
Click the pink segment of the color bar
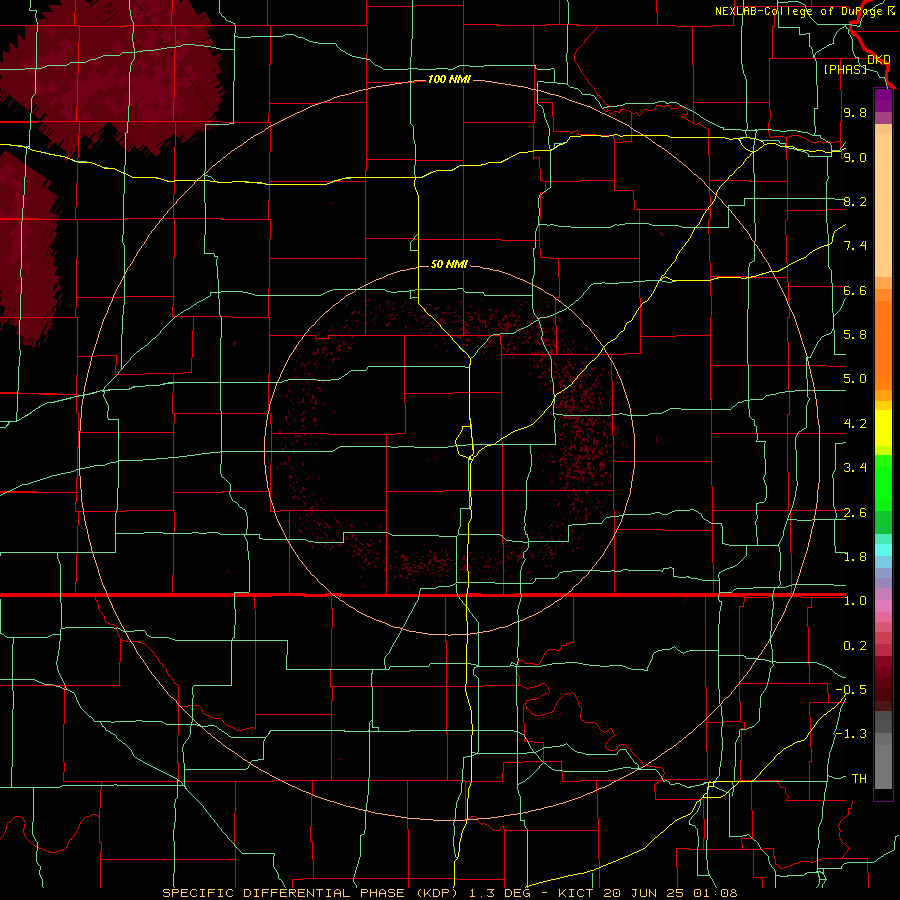(x=883, y=606)
